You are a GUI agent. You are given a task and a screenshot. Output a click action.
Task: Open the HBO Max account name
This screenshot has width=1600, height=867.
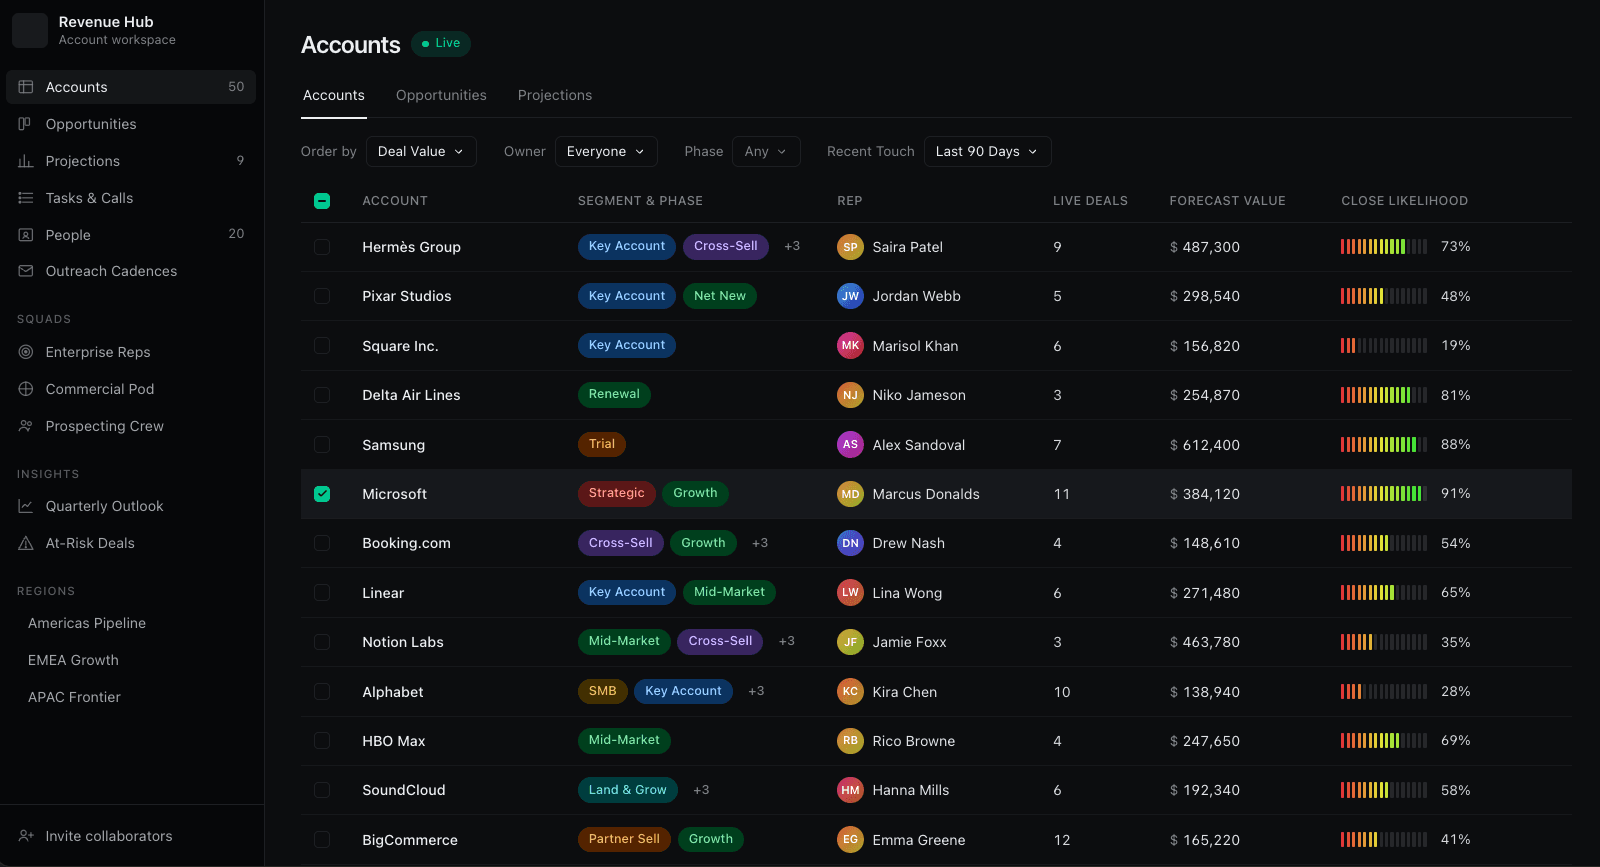click(394, 741)
